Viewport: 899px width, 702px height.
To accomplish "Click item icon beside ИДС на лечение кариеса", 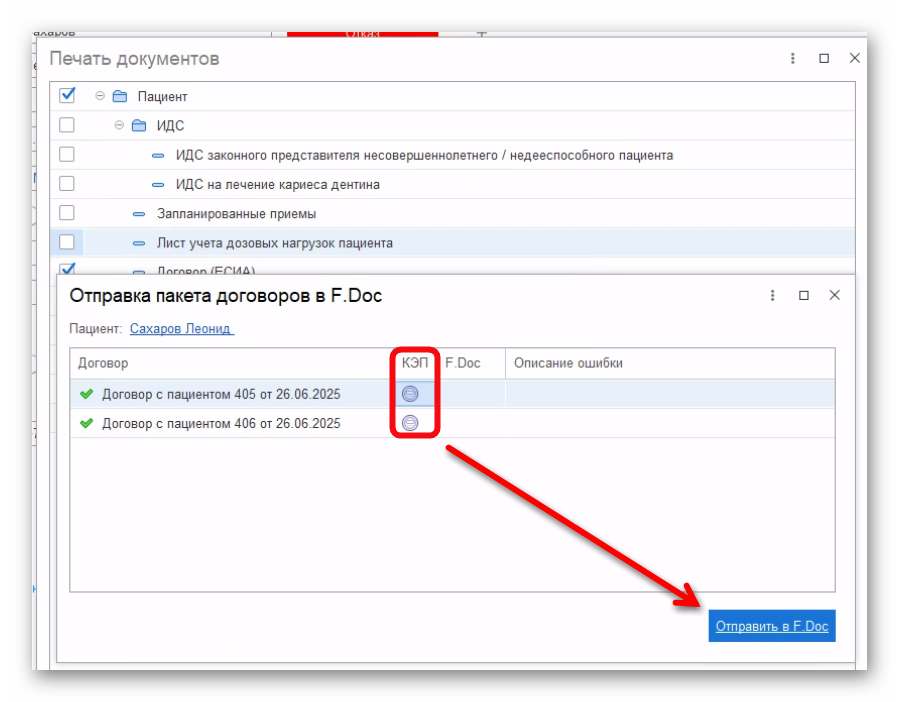I will (x=158, y=185).
